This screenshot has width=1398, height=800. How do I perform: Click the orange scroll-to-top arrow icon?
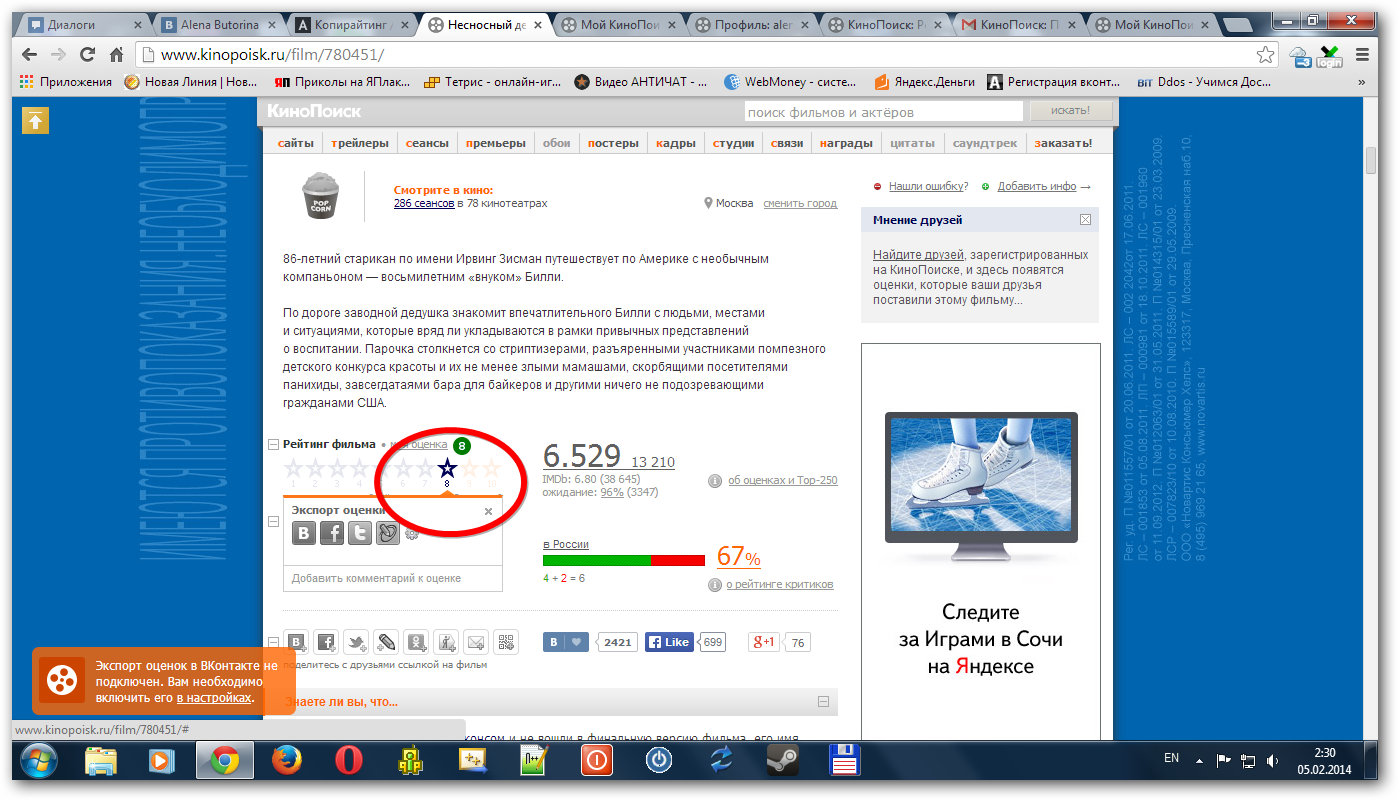(x=35, y=120)
